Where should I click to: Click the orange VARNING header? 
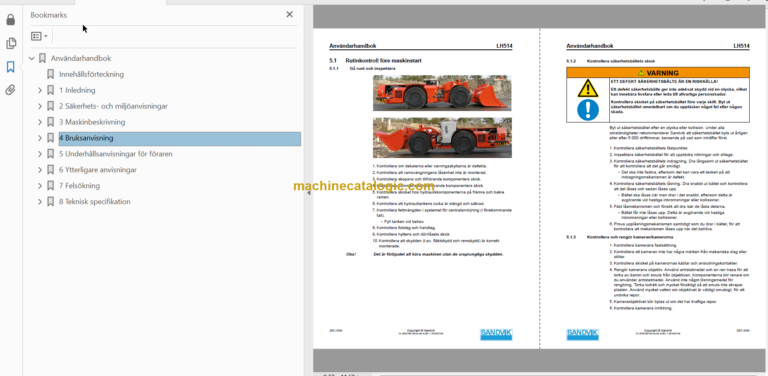tap(658, 72)
